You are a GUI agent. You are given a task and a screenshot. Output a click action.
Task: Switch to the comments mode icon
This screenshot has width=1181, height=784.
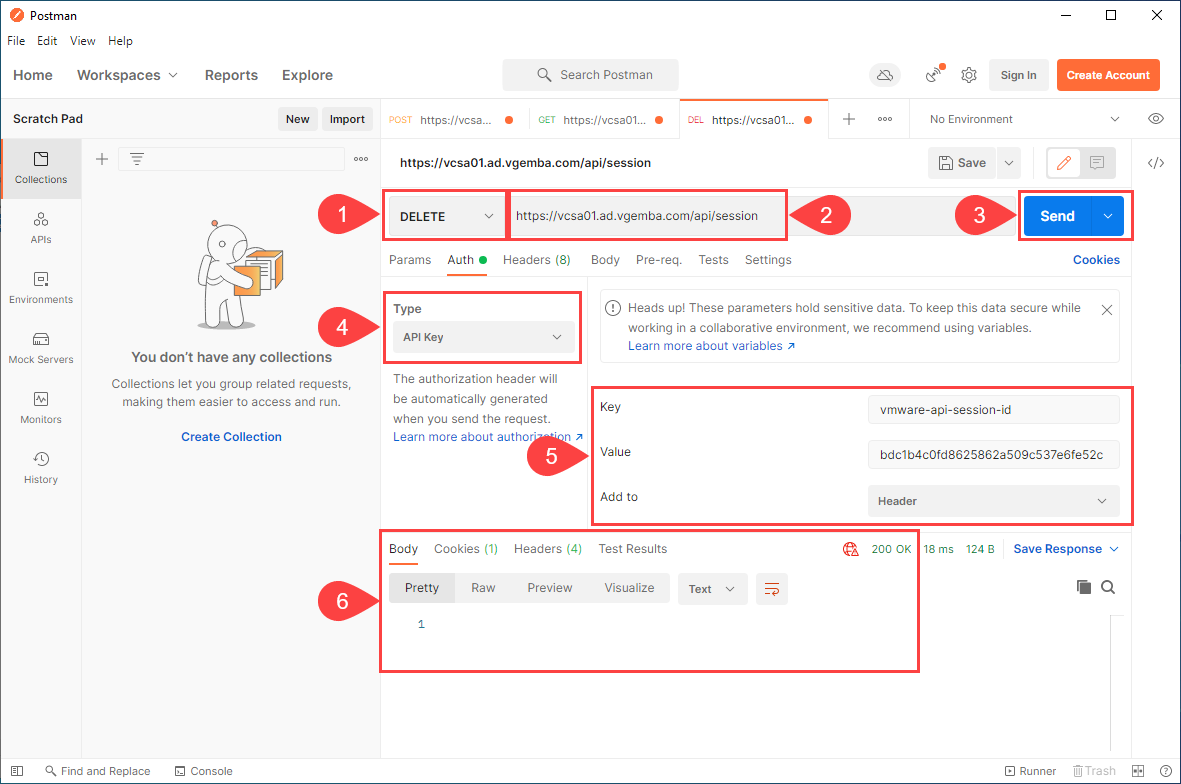coord(1097,163)
